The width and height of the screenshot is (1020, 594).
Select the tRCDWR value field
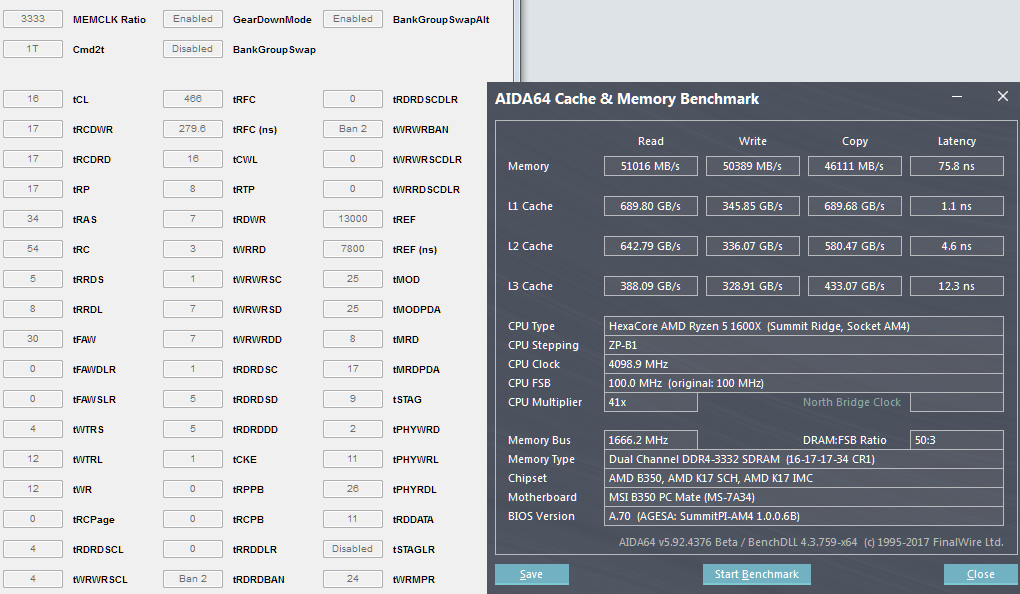coord(33,129)
